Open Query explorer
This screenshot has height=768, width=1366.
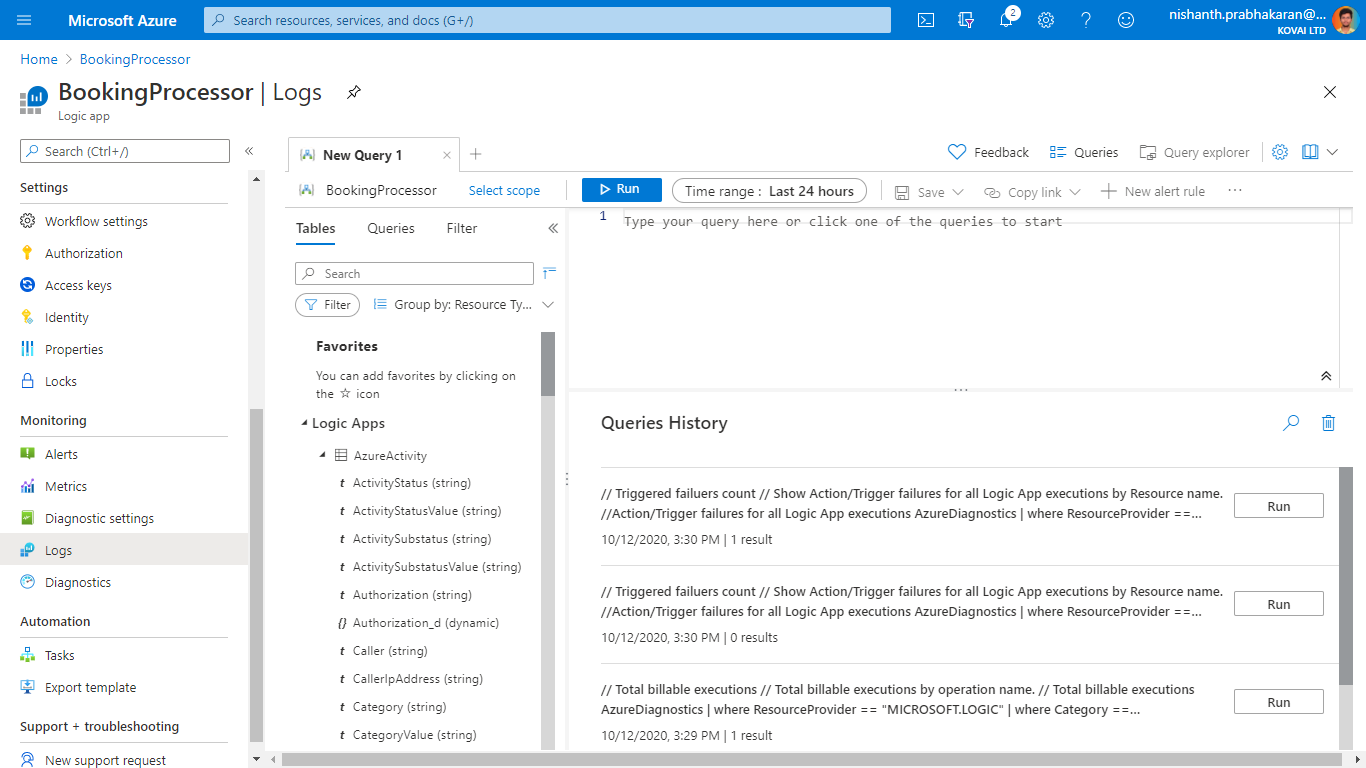click(1195, 152)
